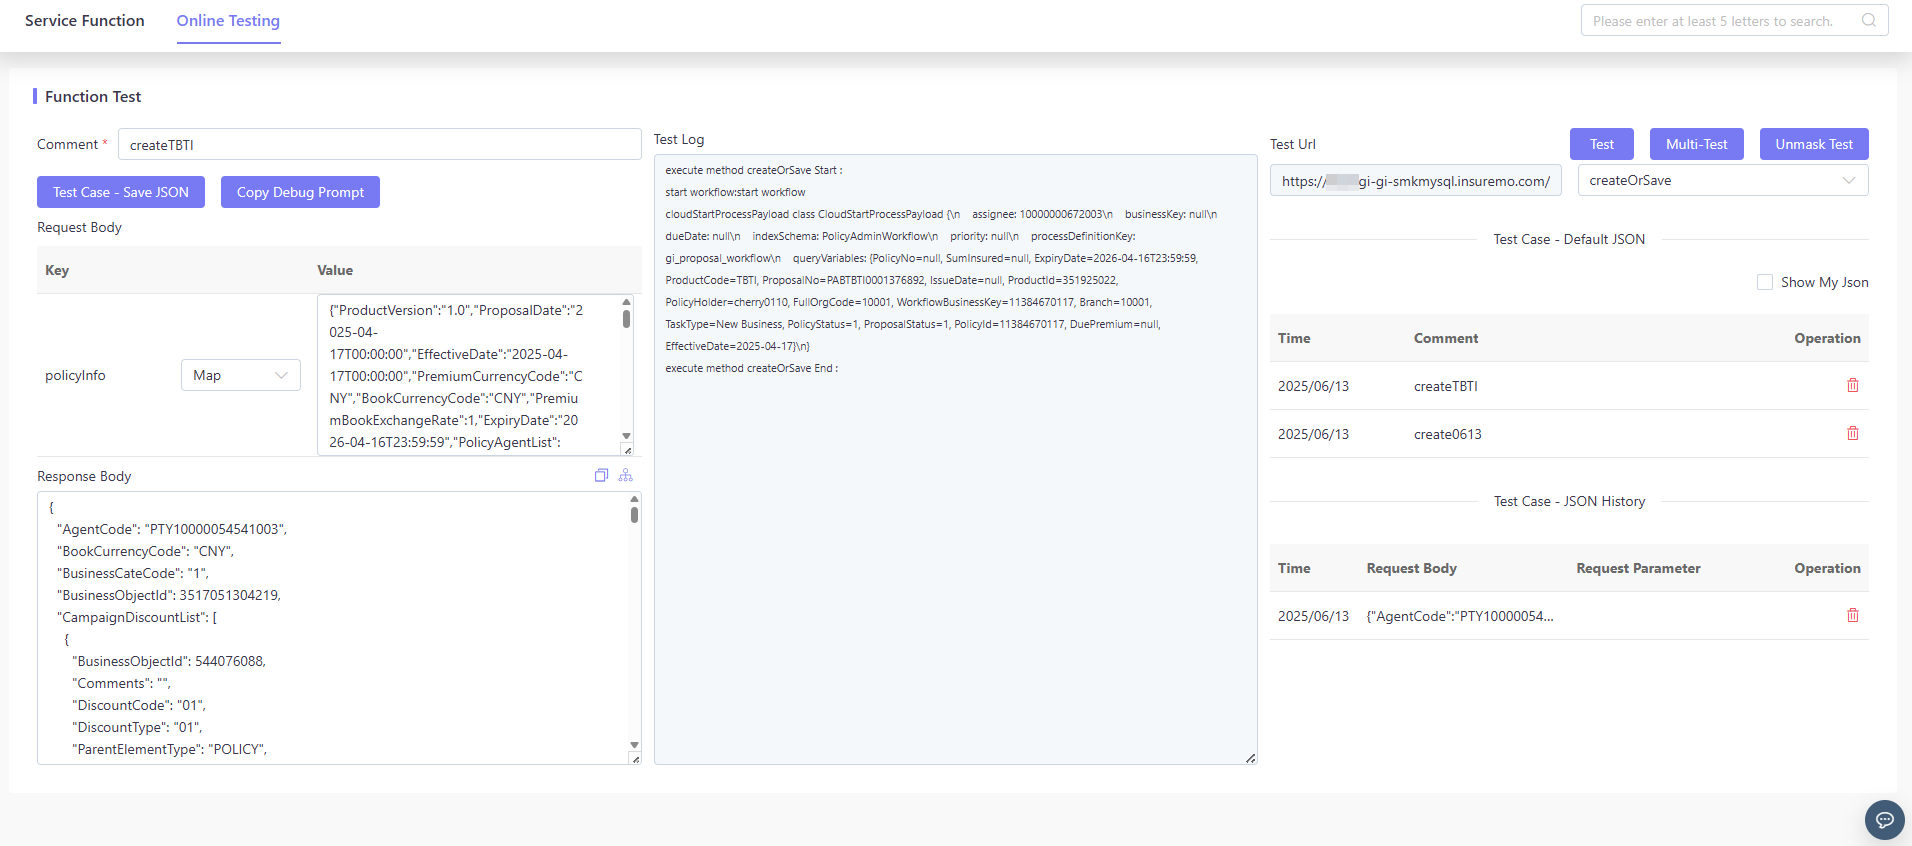Copy the response body via copy icon
Screen dimensions: 1912x846
(x=601, y=475)
